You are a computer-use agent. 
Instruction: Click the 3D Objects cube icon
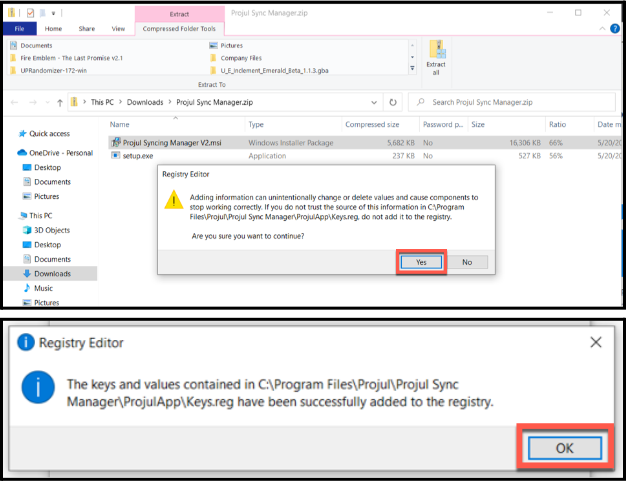tap(27, 230)
